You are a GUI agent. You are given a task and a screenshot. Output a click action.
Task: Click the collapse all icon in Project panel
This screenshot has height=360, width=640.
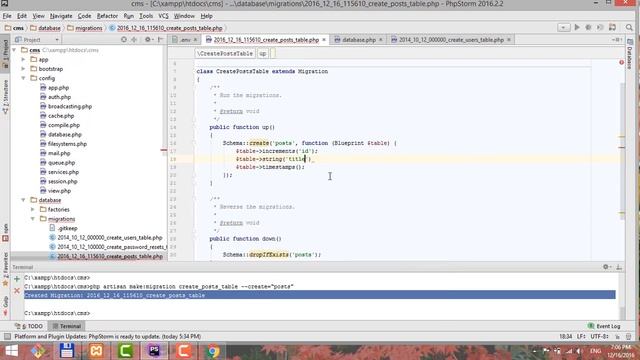[134, 40]
